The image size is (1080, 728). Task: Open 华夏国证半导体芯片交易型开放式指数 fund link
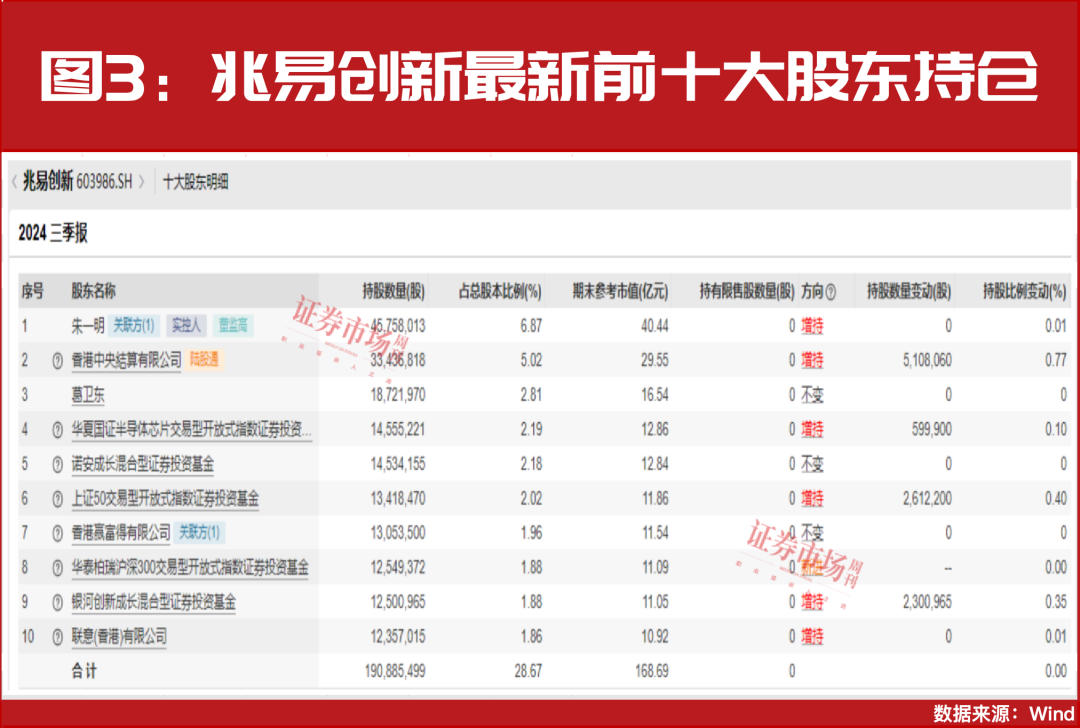191,430
